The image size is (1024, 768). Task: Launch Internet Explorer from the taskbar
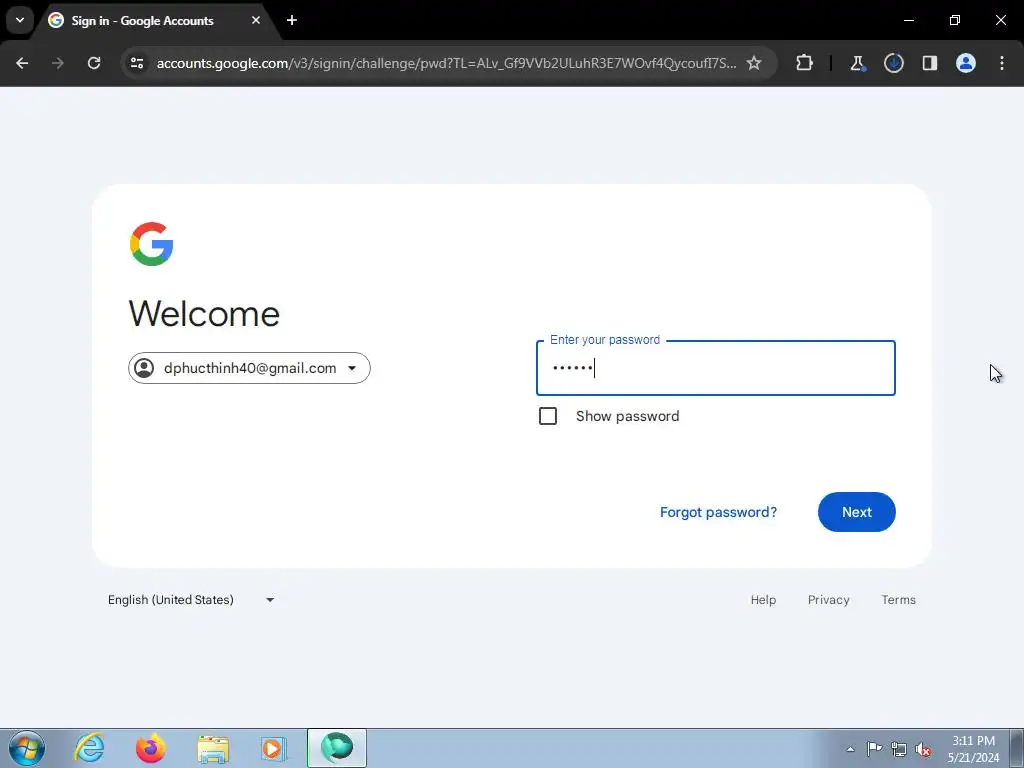click(x=89, y=748)
